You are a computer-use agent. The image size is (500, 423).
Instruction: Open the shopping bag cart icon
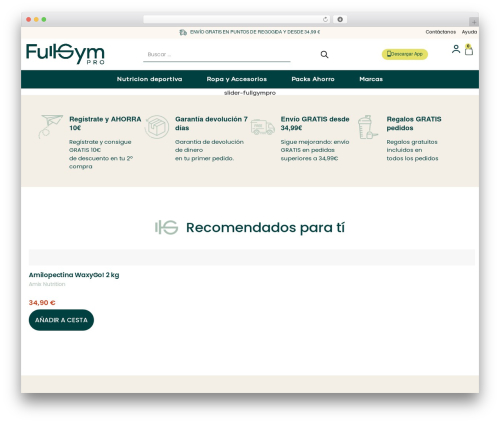(x=469, y=50)
